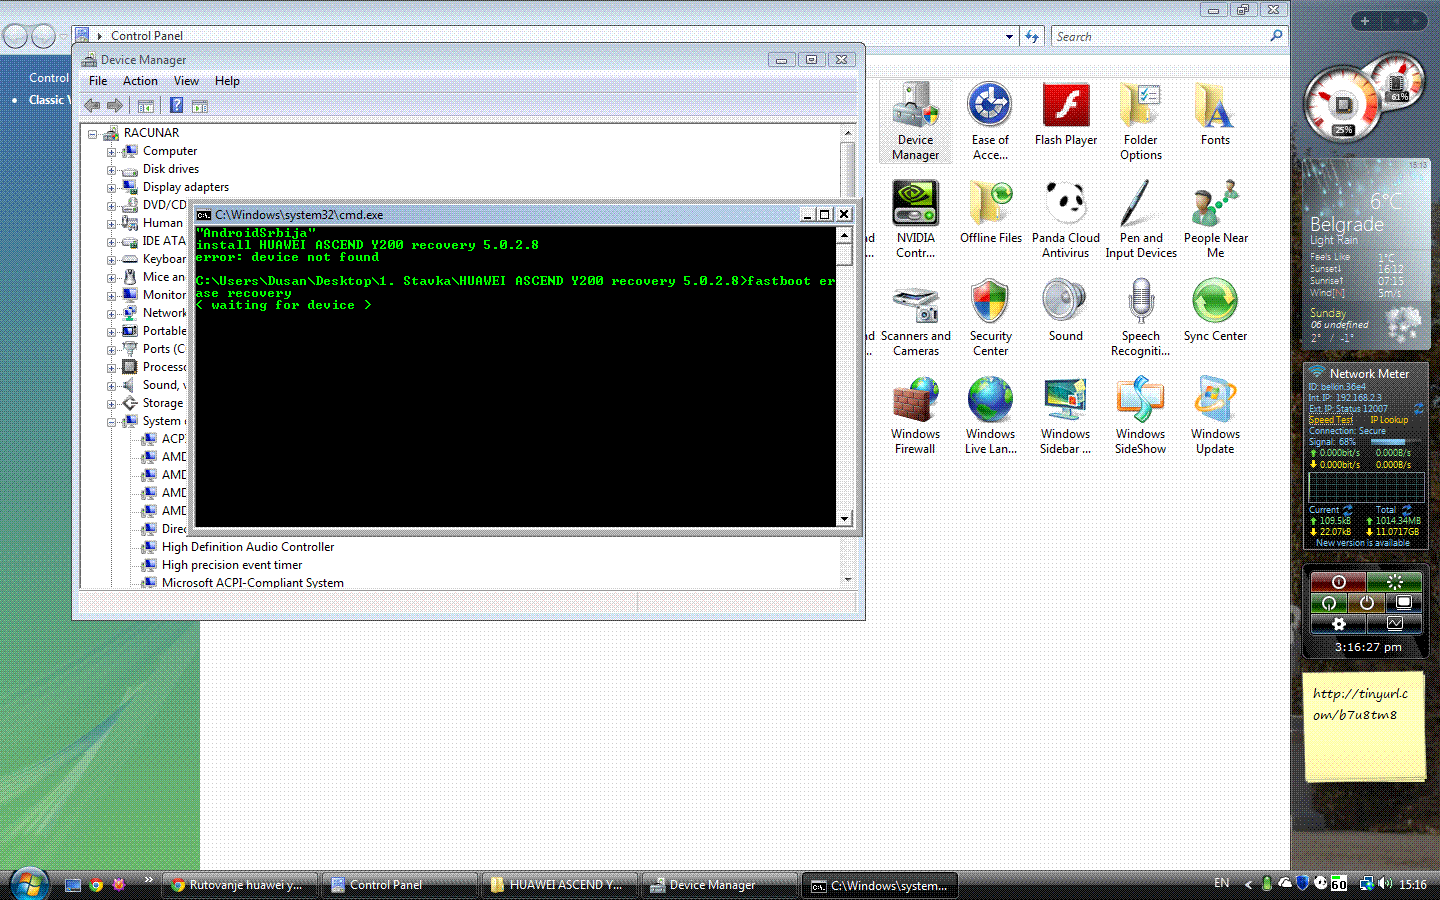1440x900 pixels.
Task: Open Sync Center icon
Action: click(1215, 310)
